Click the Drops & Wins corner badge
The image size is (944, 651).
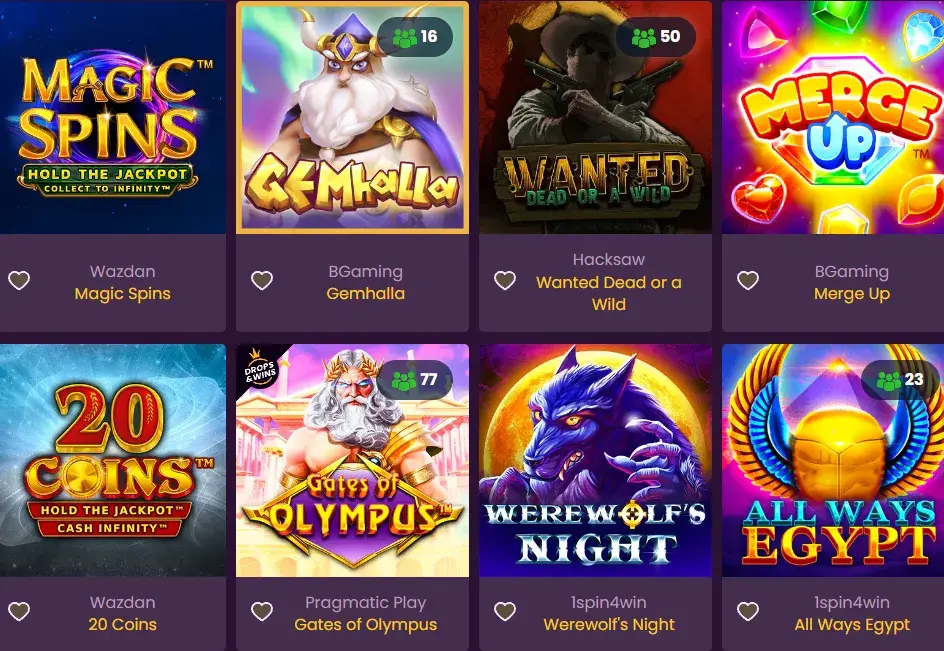pyautogui.click(x=259, y=369)
